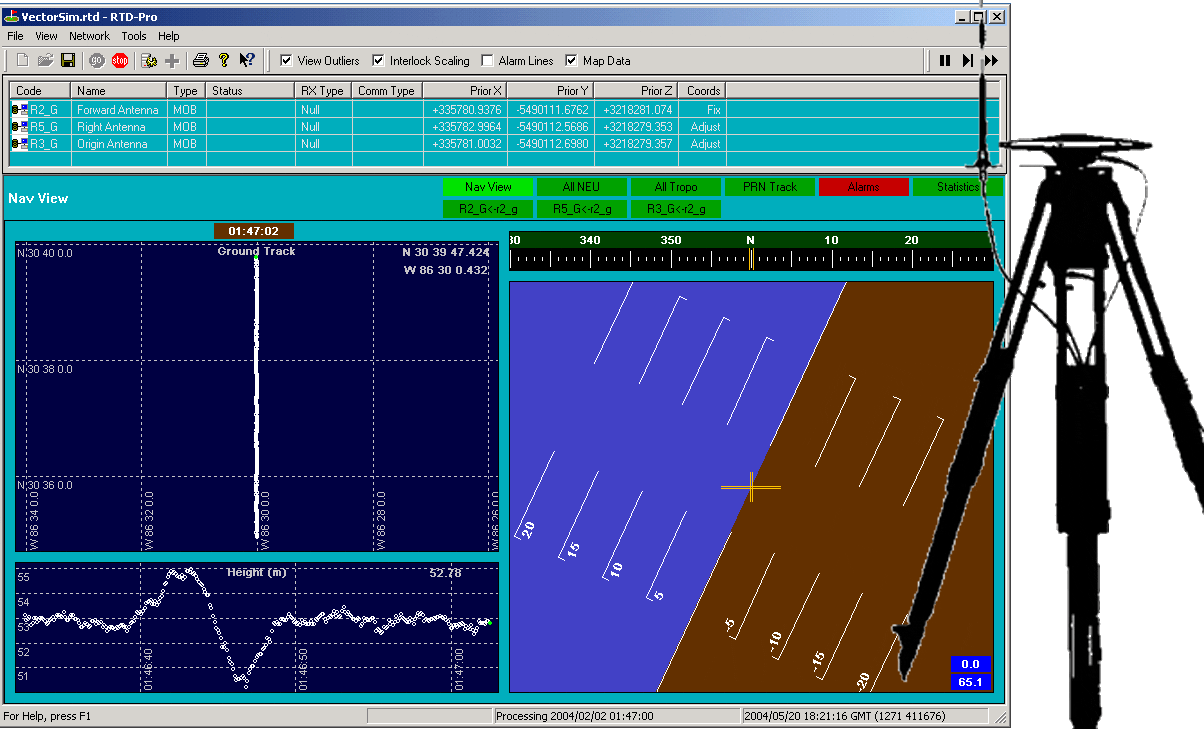Open the Help menu
Image resolution: width=1204 pixels, height=729 pixels.
pyautogui.click(x=169, y=36)
